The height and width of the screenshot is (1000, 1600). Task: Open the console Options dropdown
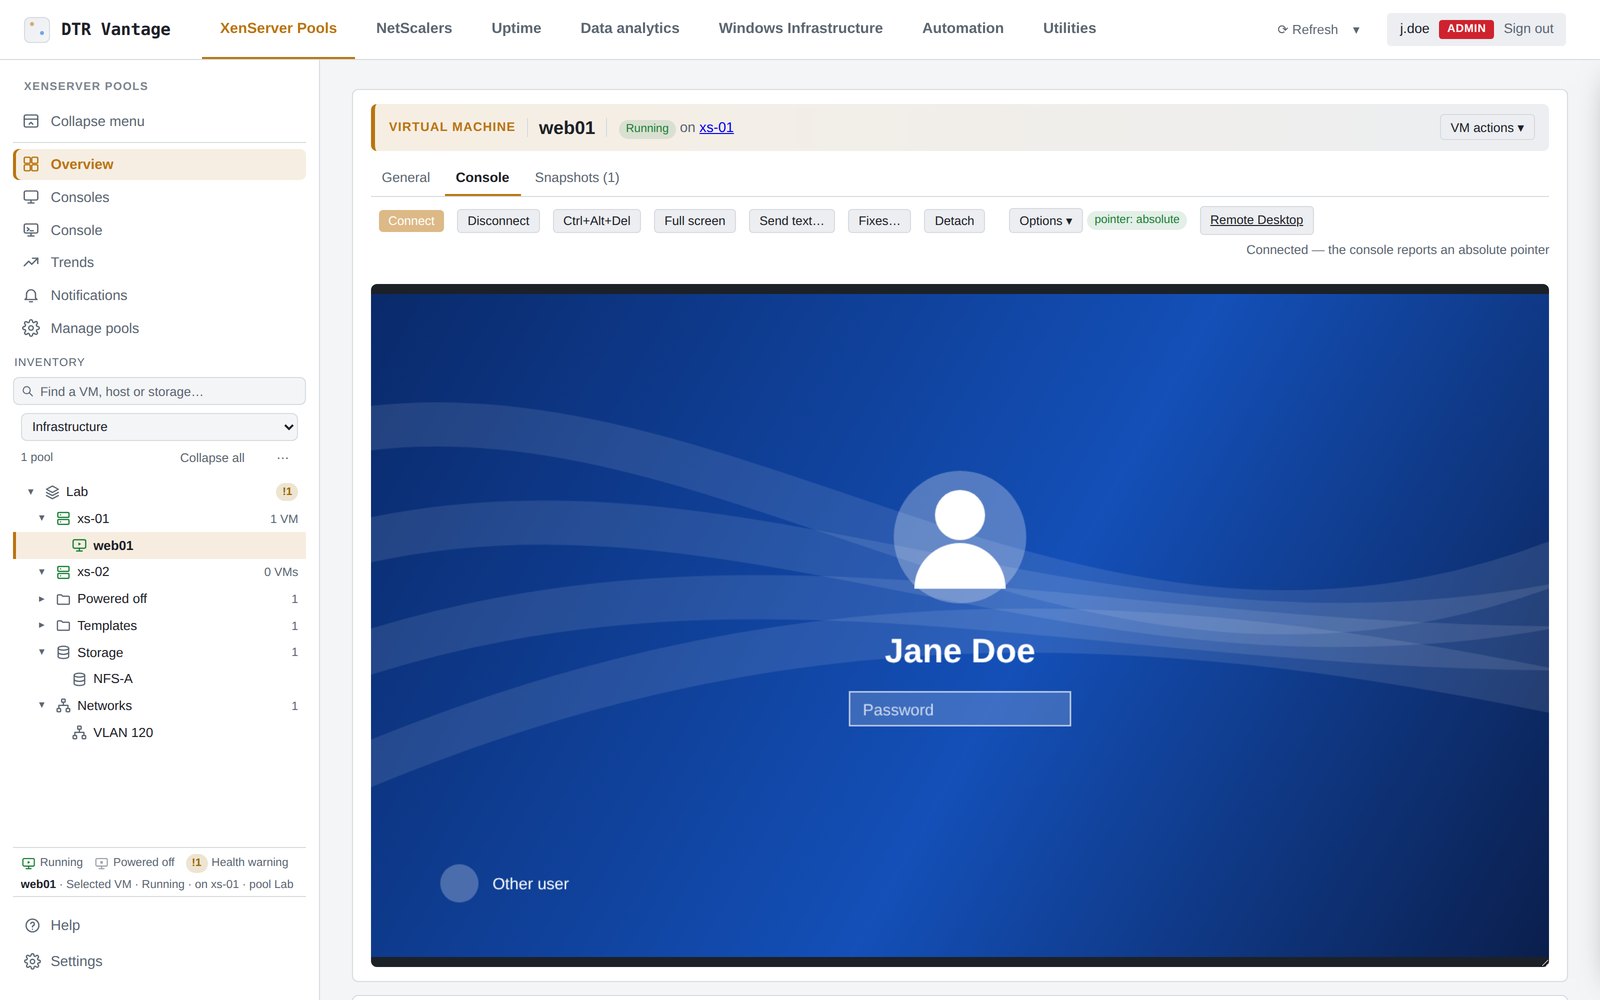pos(1045,221)
